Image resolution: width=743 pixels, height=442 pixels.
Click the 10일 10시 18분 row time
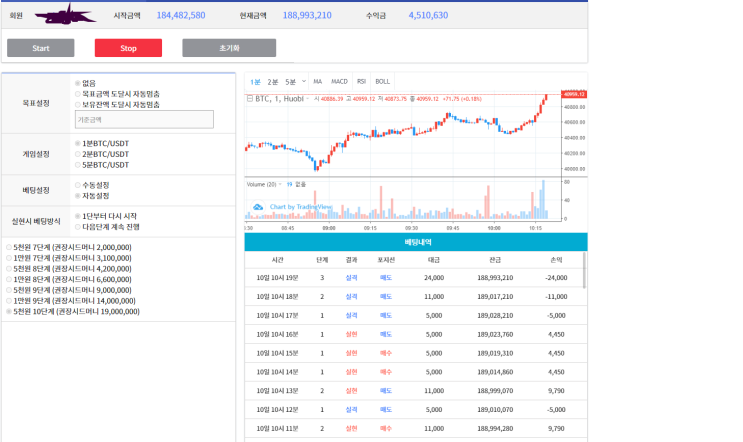[277, 297]
